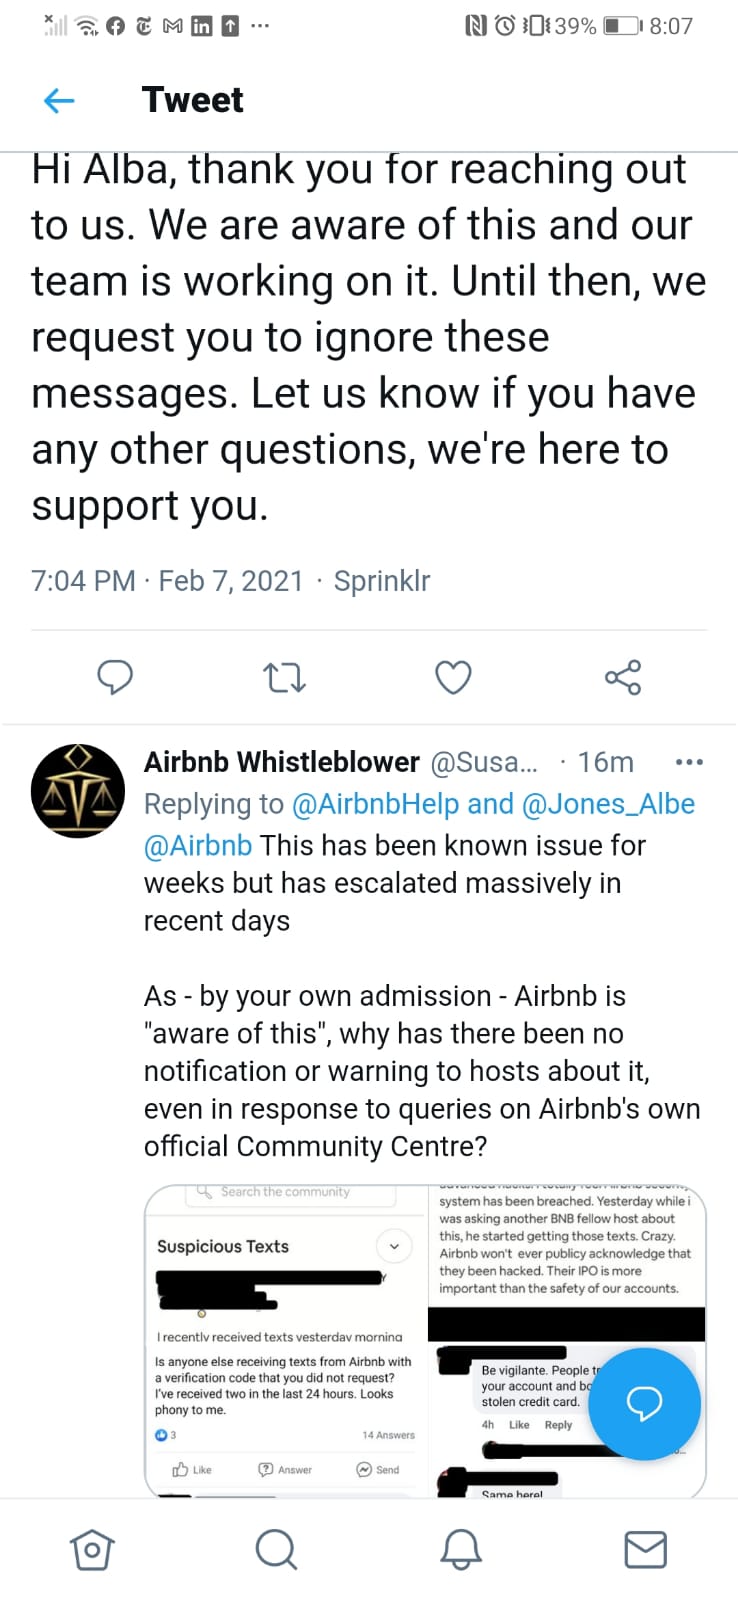Tap the retweet icon under the tweet
This screenshot has height=1600, width=738.
coord(284,678)
